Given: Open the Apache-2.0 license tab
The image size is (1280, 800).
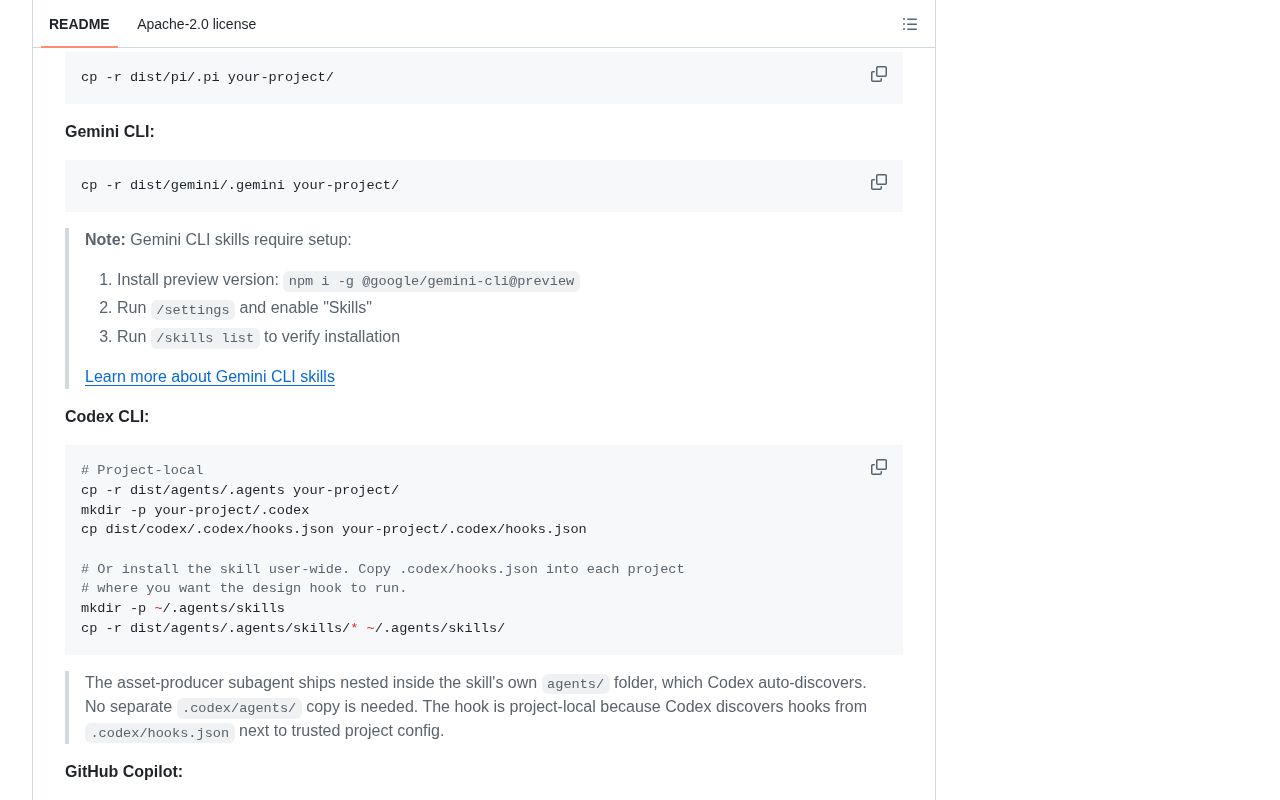Looking at the screenshot, I should point(197,24).
